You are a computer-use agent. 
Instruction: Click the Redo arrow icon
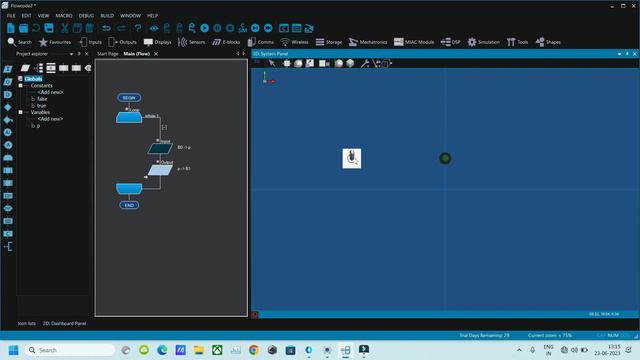pyautogui.click(x=122, y=28)
